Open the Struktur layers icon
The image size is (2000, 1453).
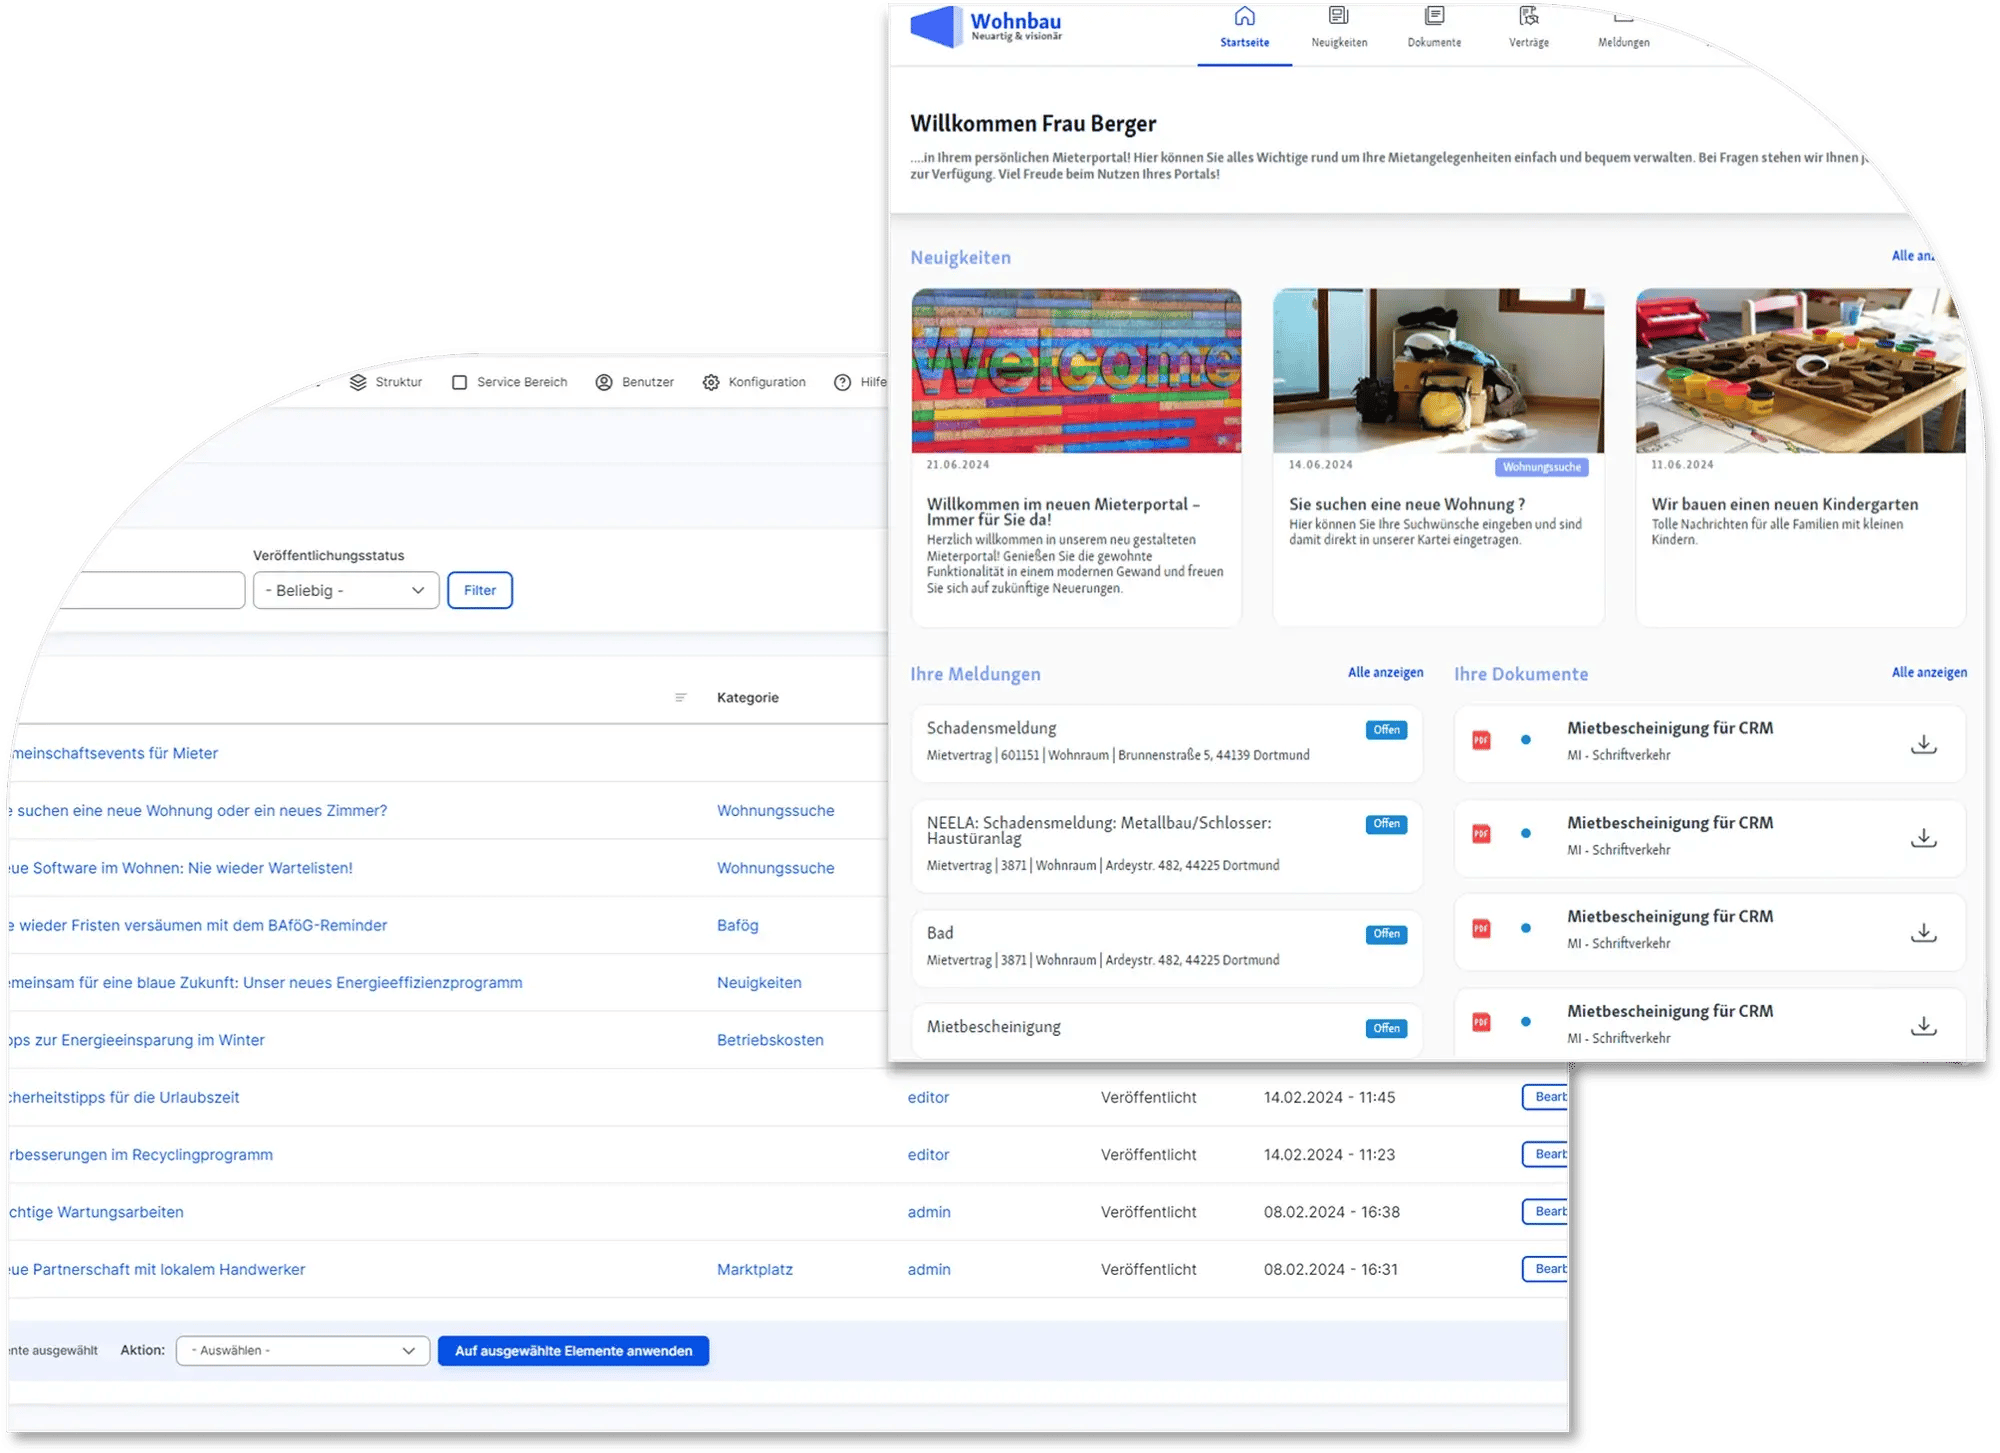[x=357, y=381]
